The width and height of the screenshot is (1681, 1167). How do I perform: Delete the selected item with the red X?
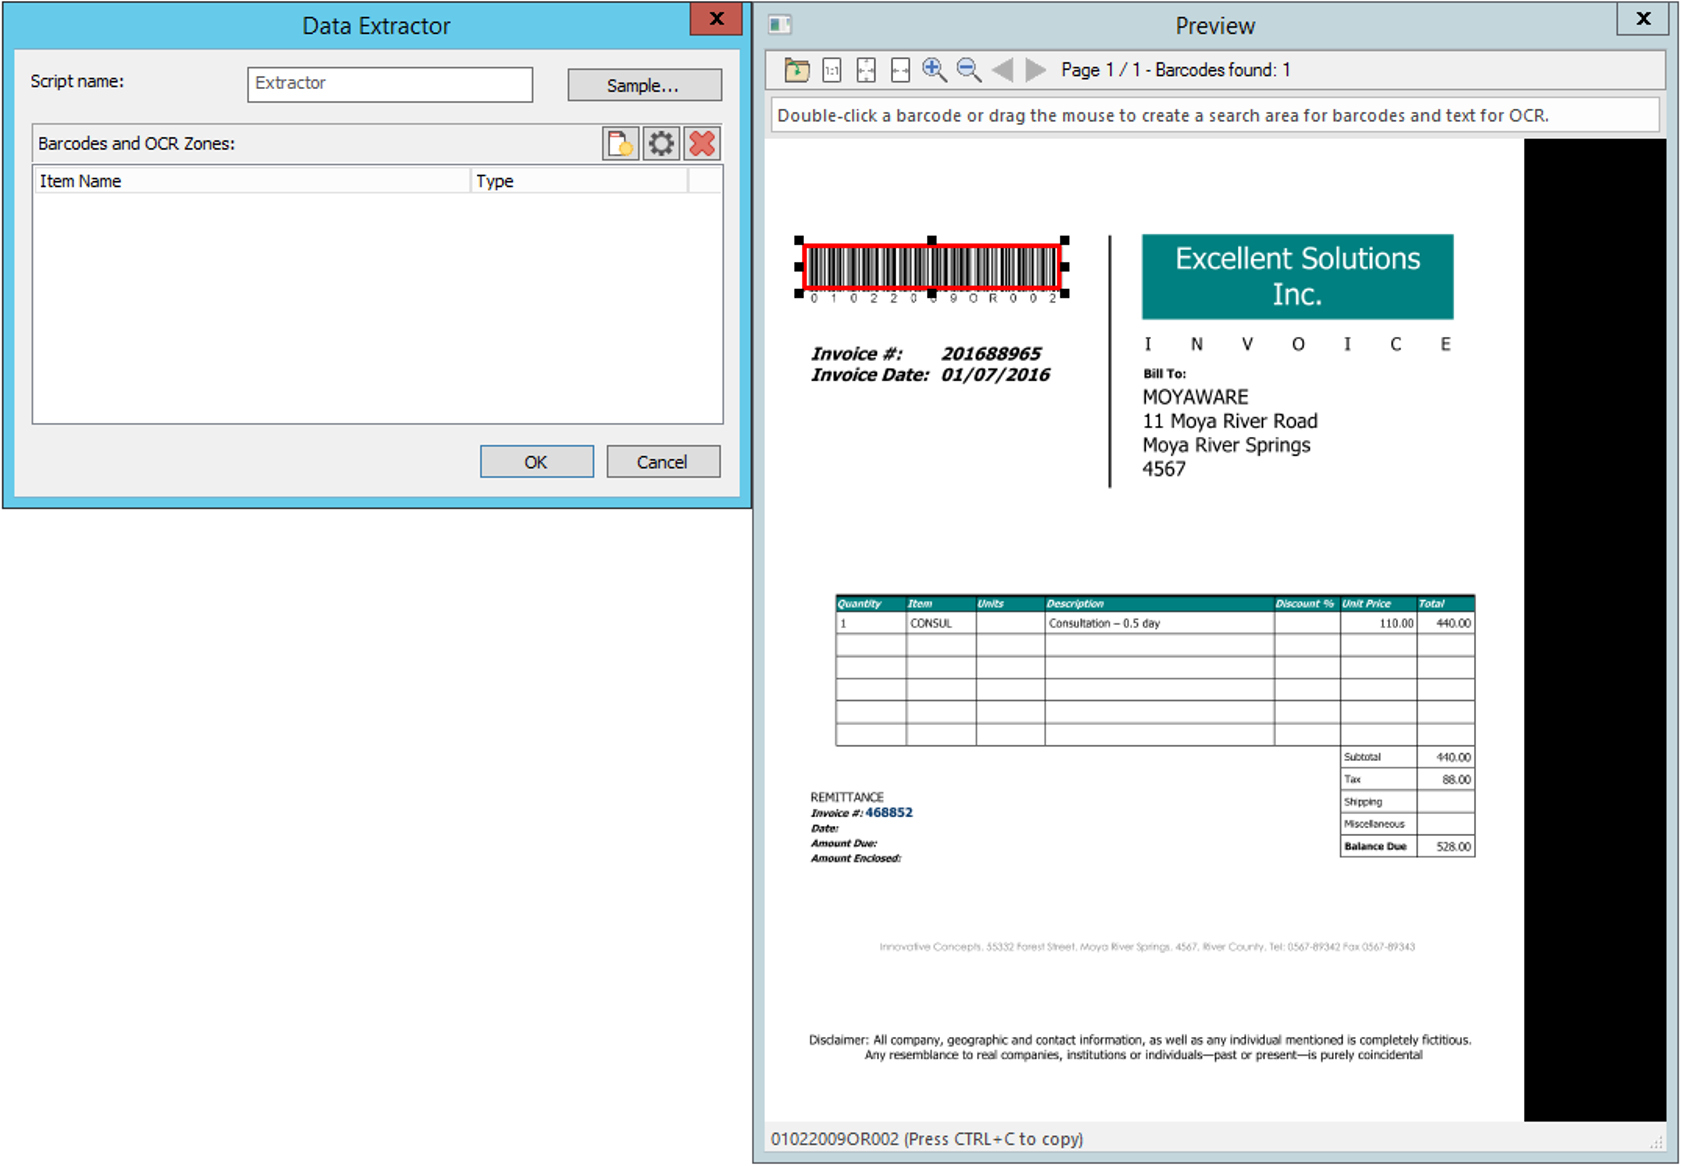[701, 143]
